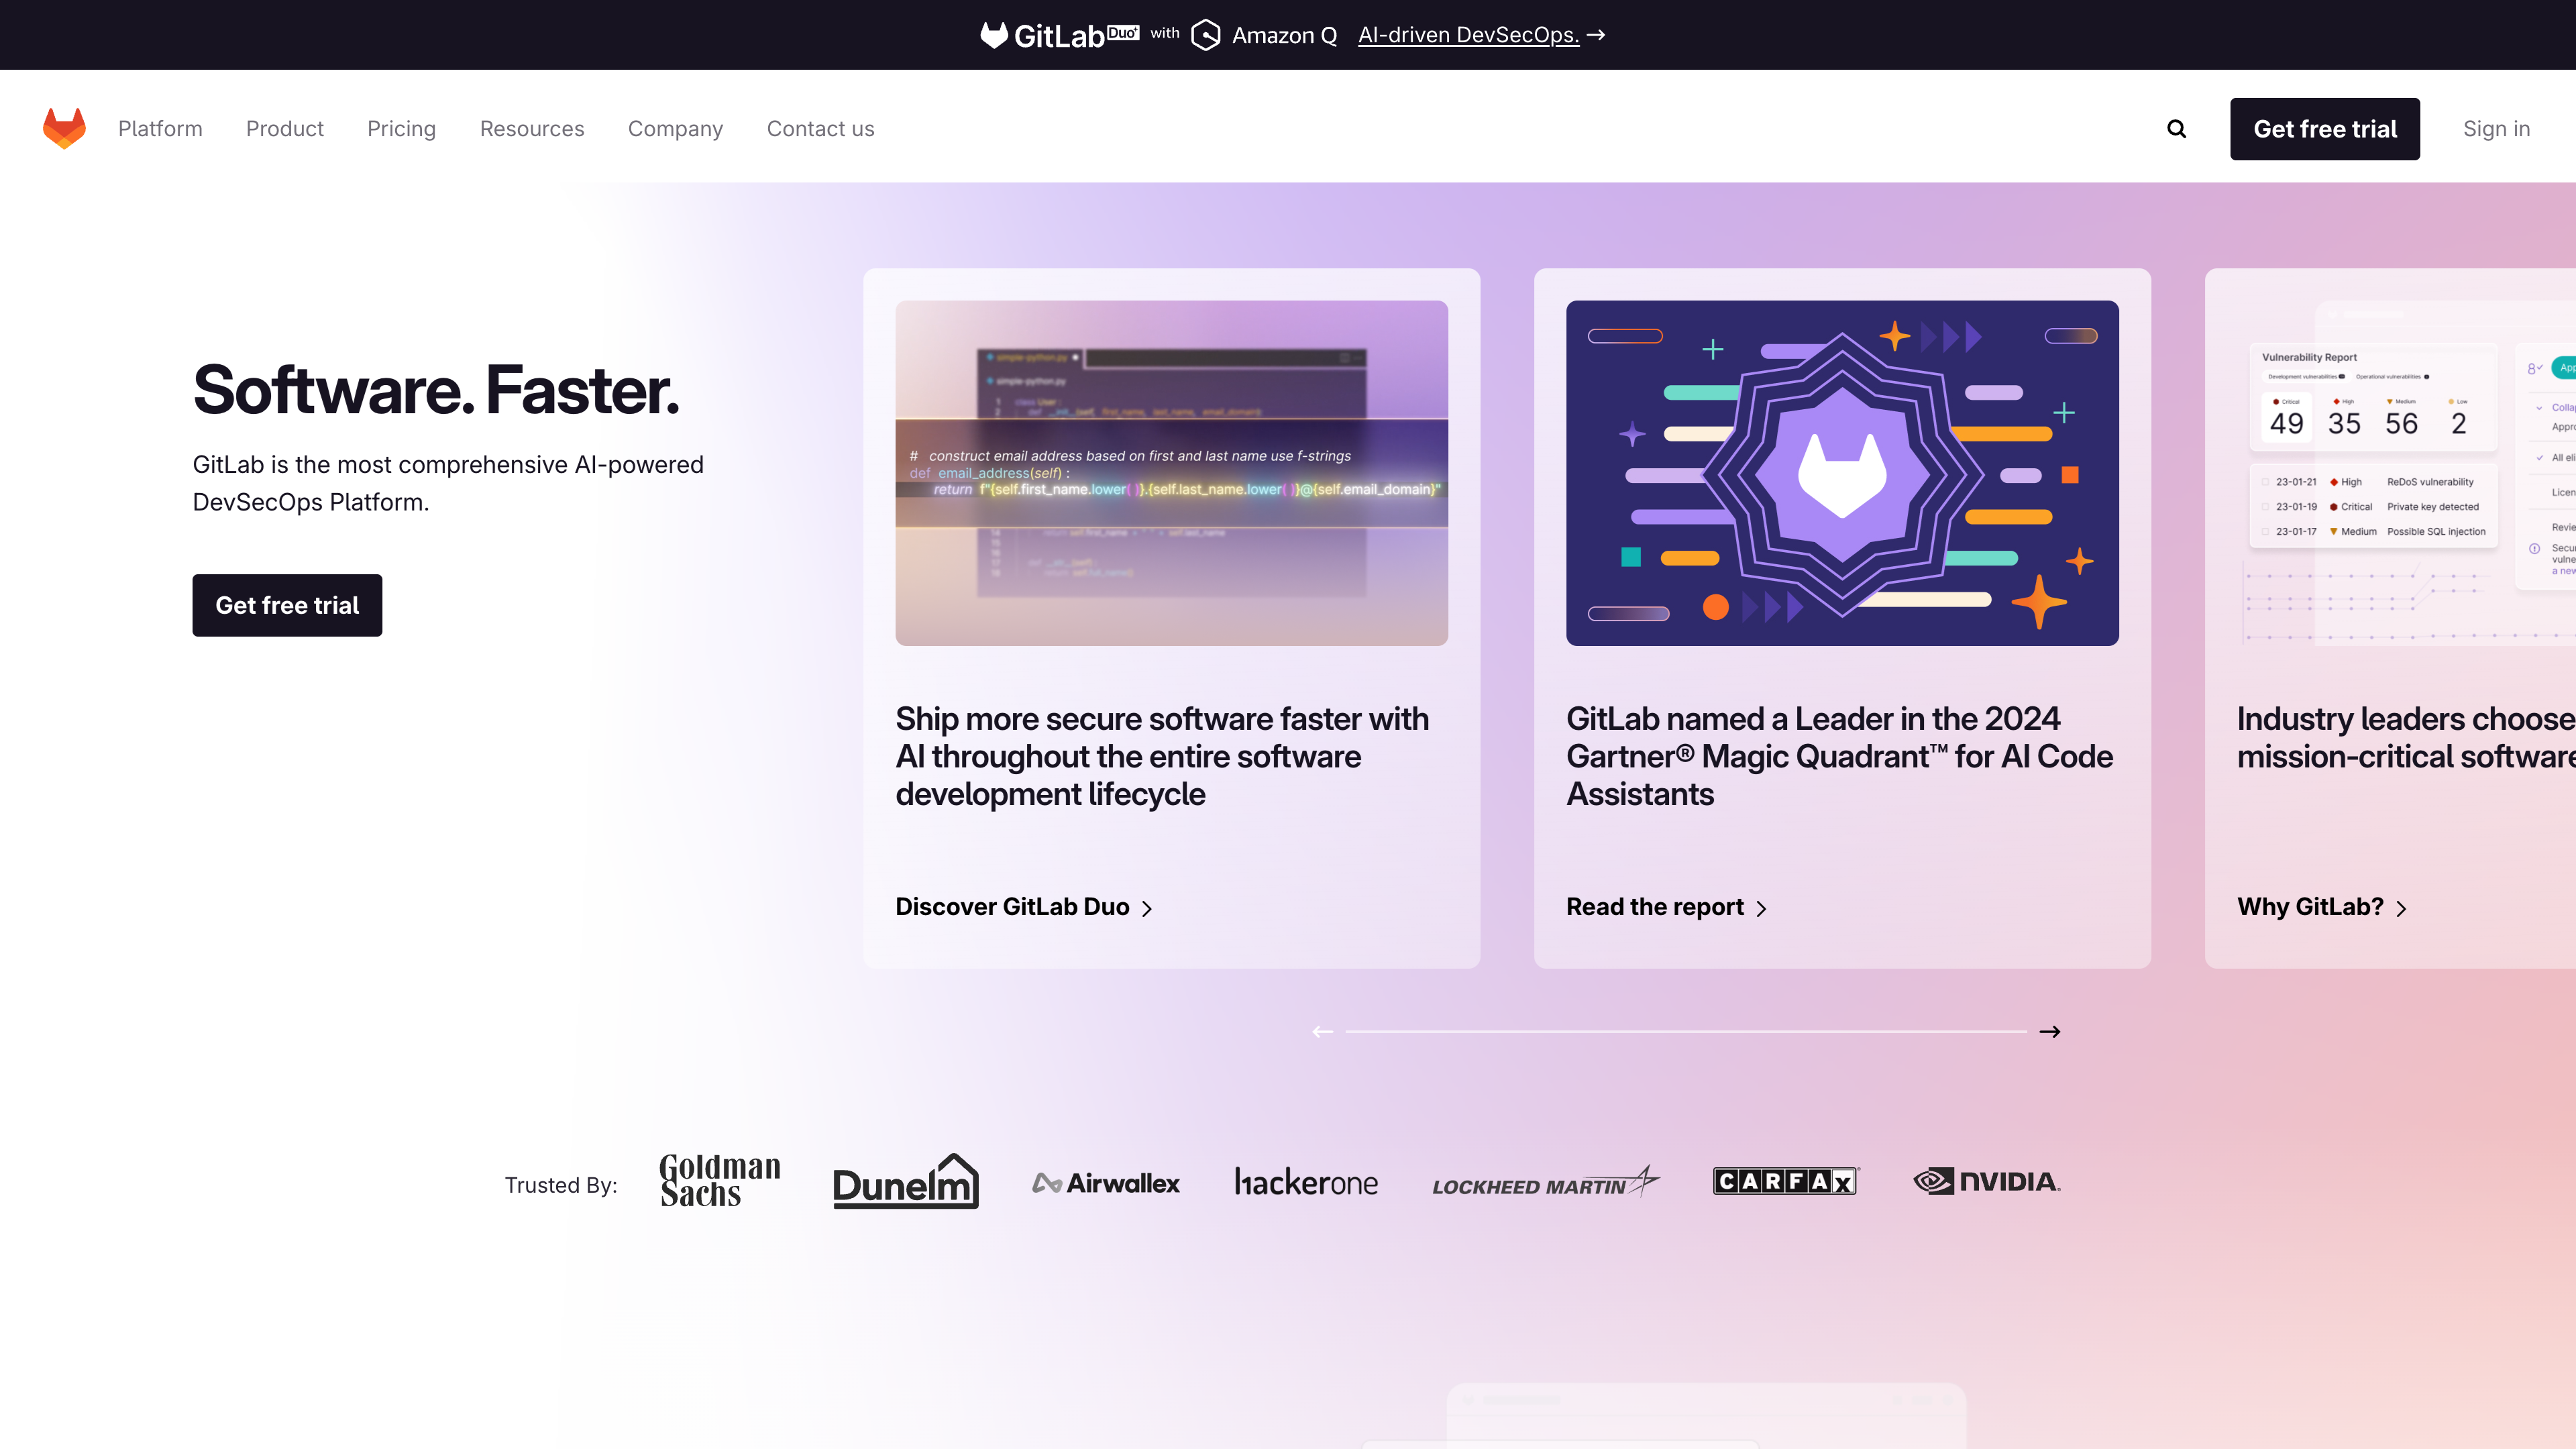Select the Dunelm logo

click(x=906, y=1181)
